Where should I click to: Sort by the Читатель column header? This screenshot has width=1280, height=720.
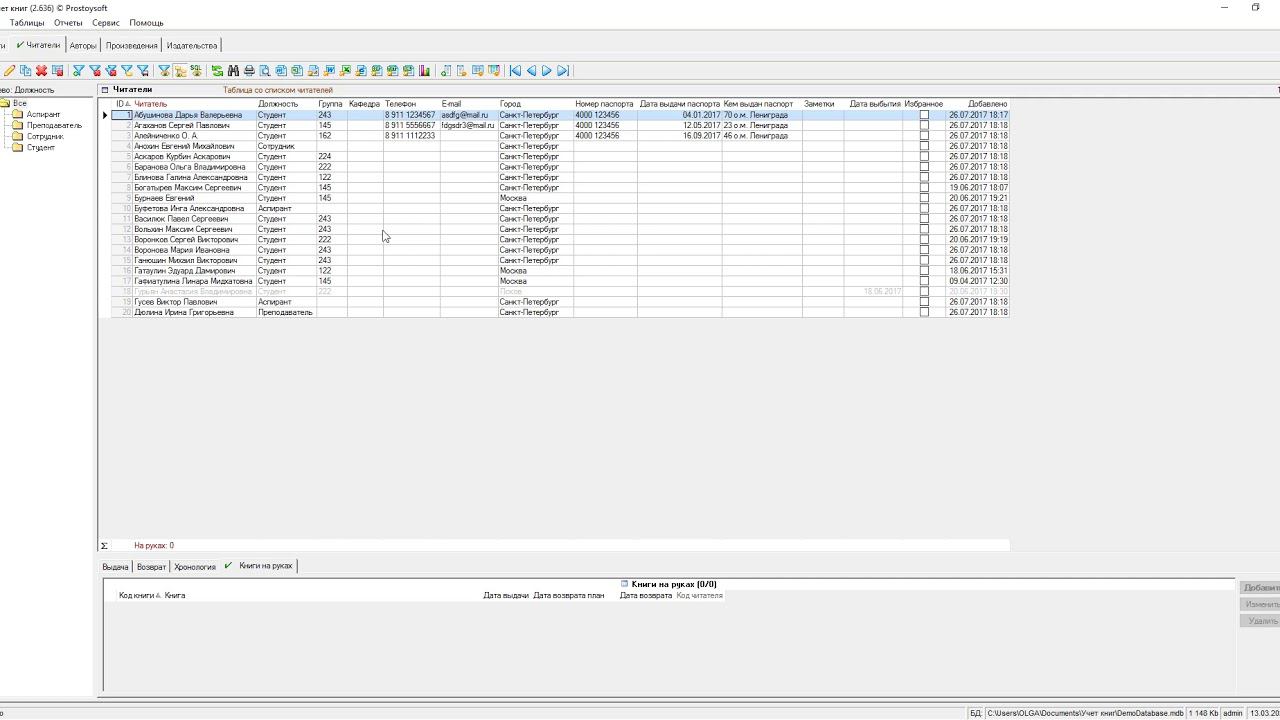194,104
